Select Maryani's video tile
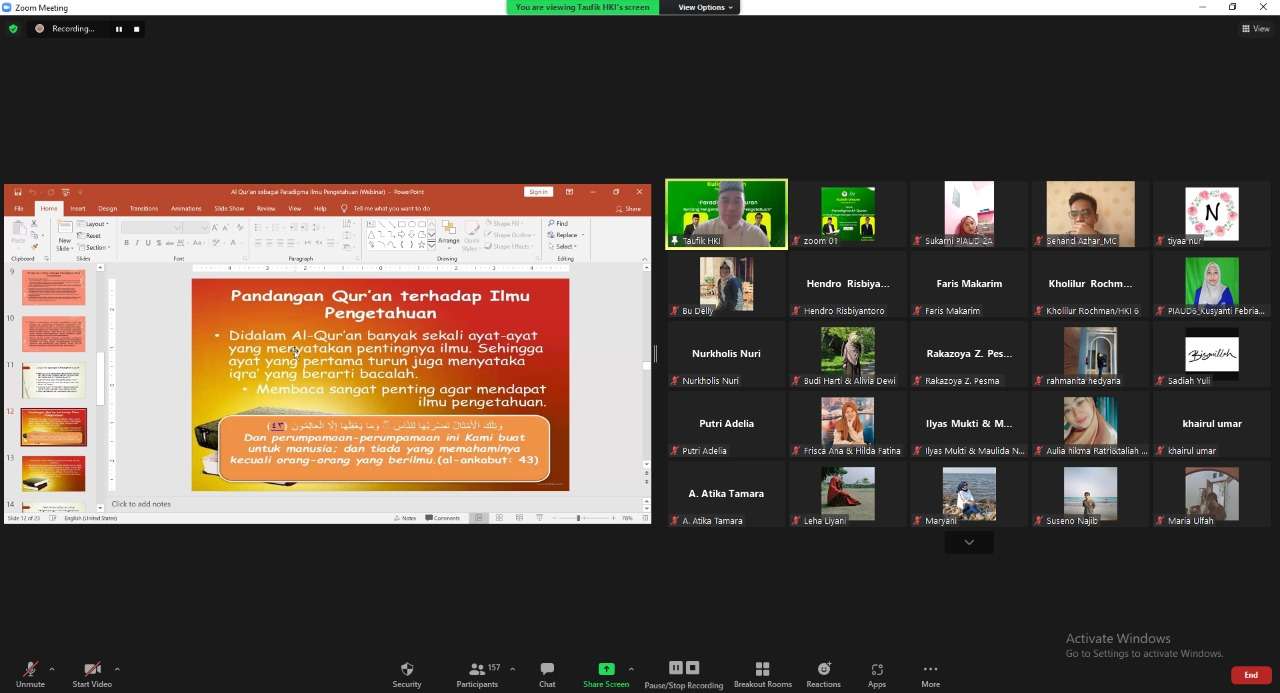This screenshot has width=1280, height=693. [969, 494]
